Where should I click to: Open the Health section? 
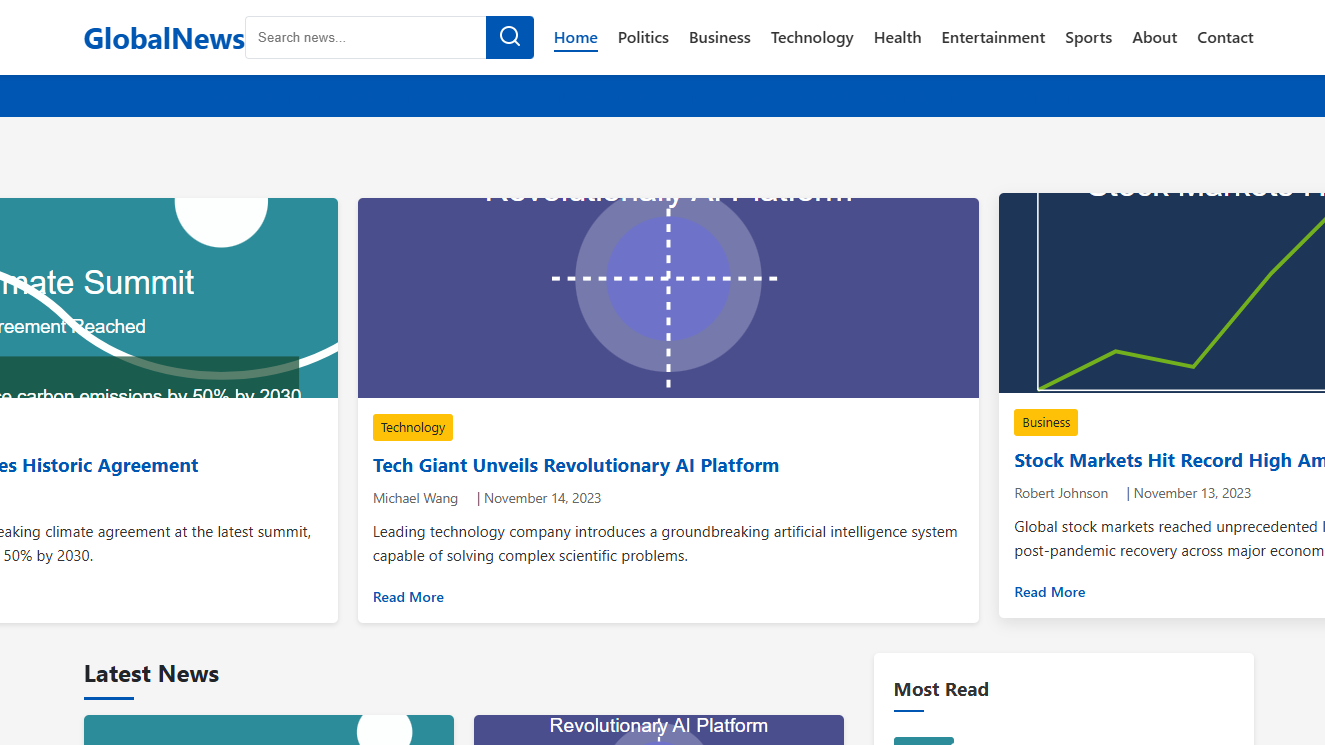[898, 38]
